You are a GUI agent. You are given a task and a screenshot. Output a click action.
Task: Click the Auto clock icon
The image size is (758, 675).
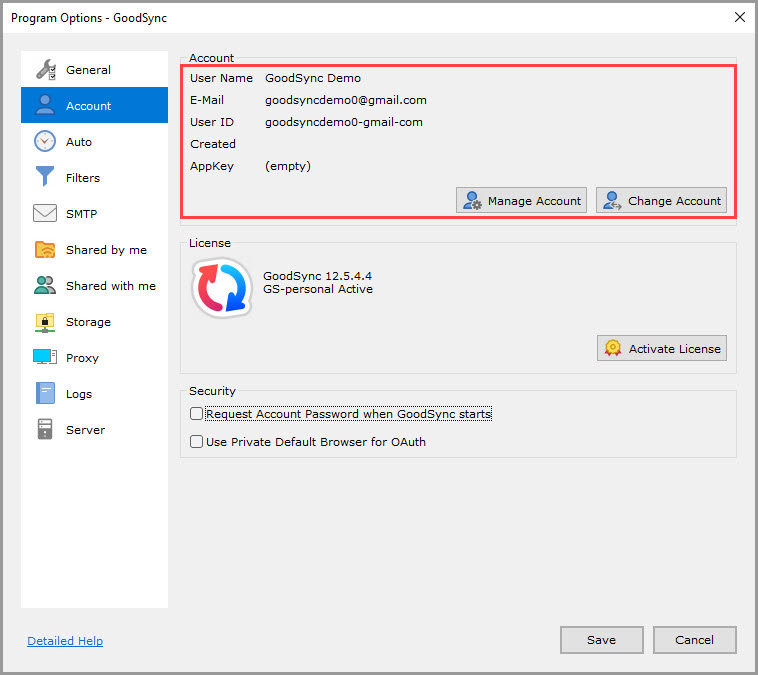(45, 141)
